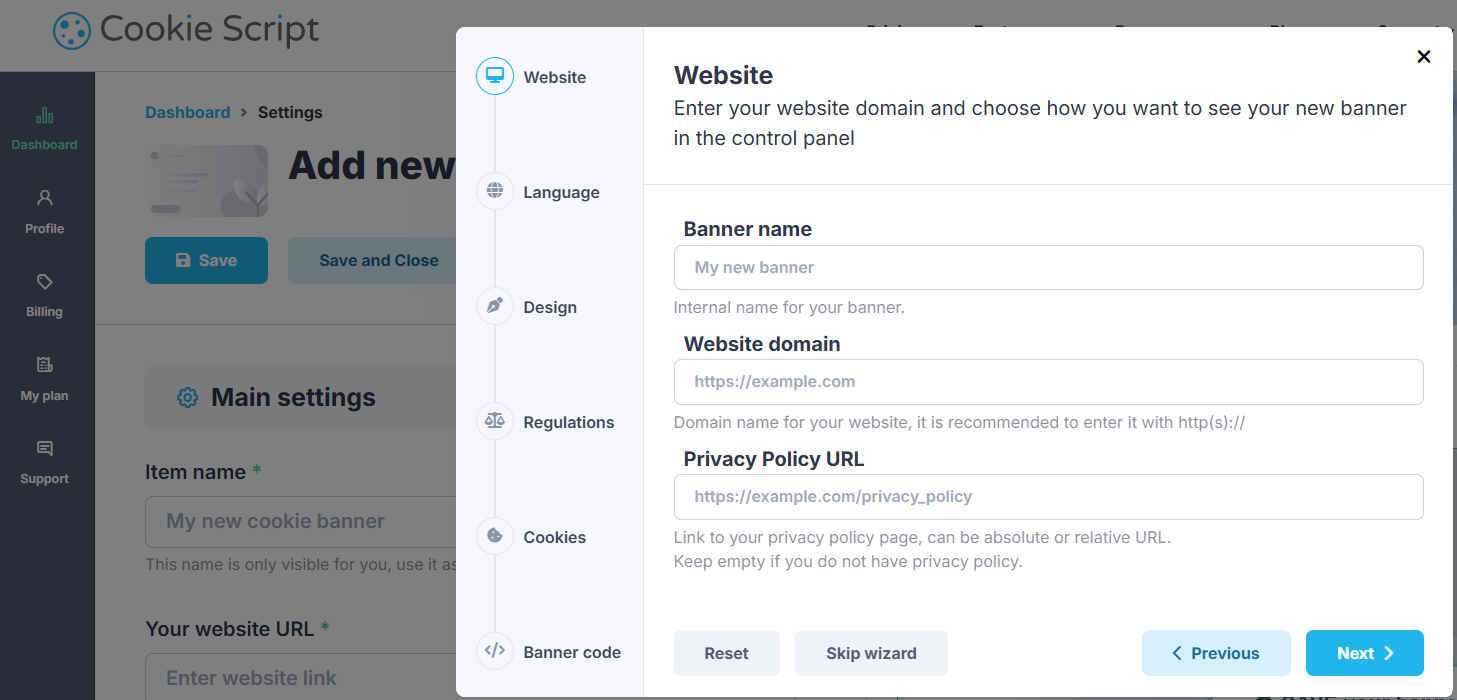The width and height of the screenshot is (1457, 700).
Task: Open Dashboard from the sidebar
Action: (45, 128)
